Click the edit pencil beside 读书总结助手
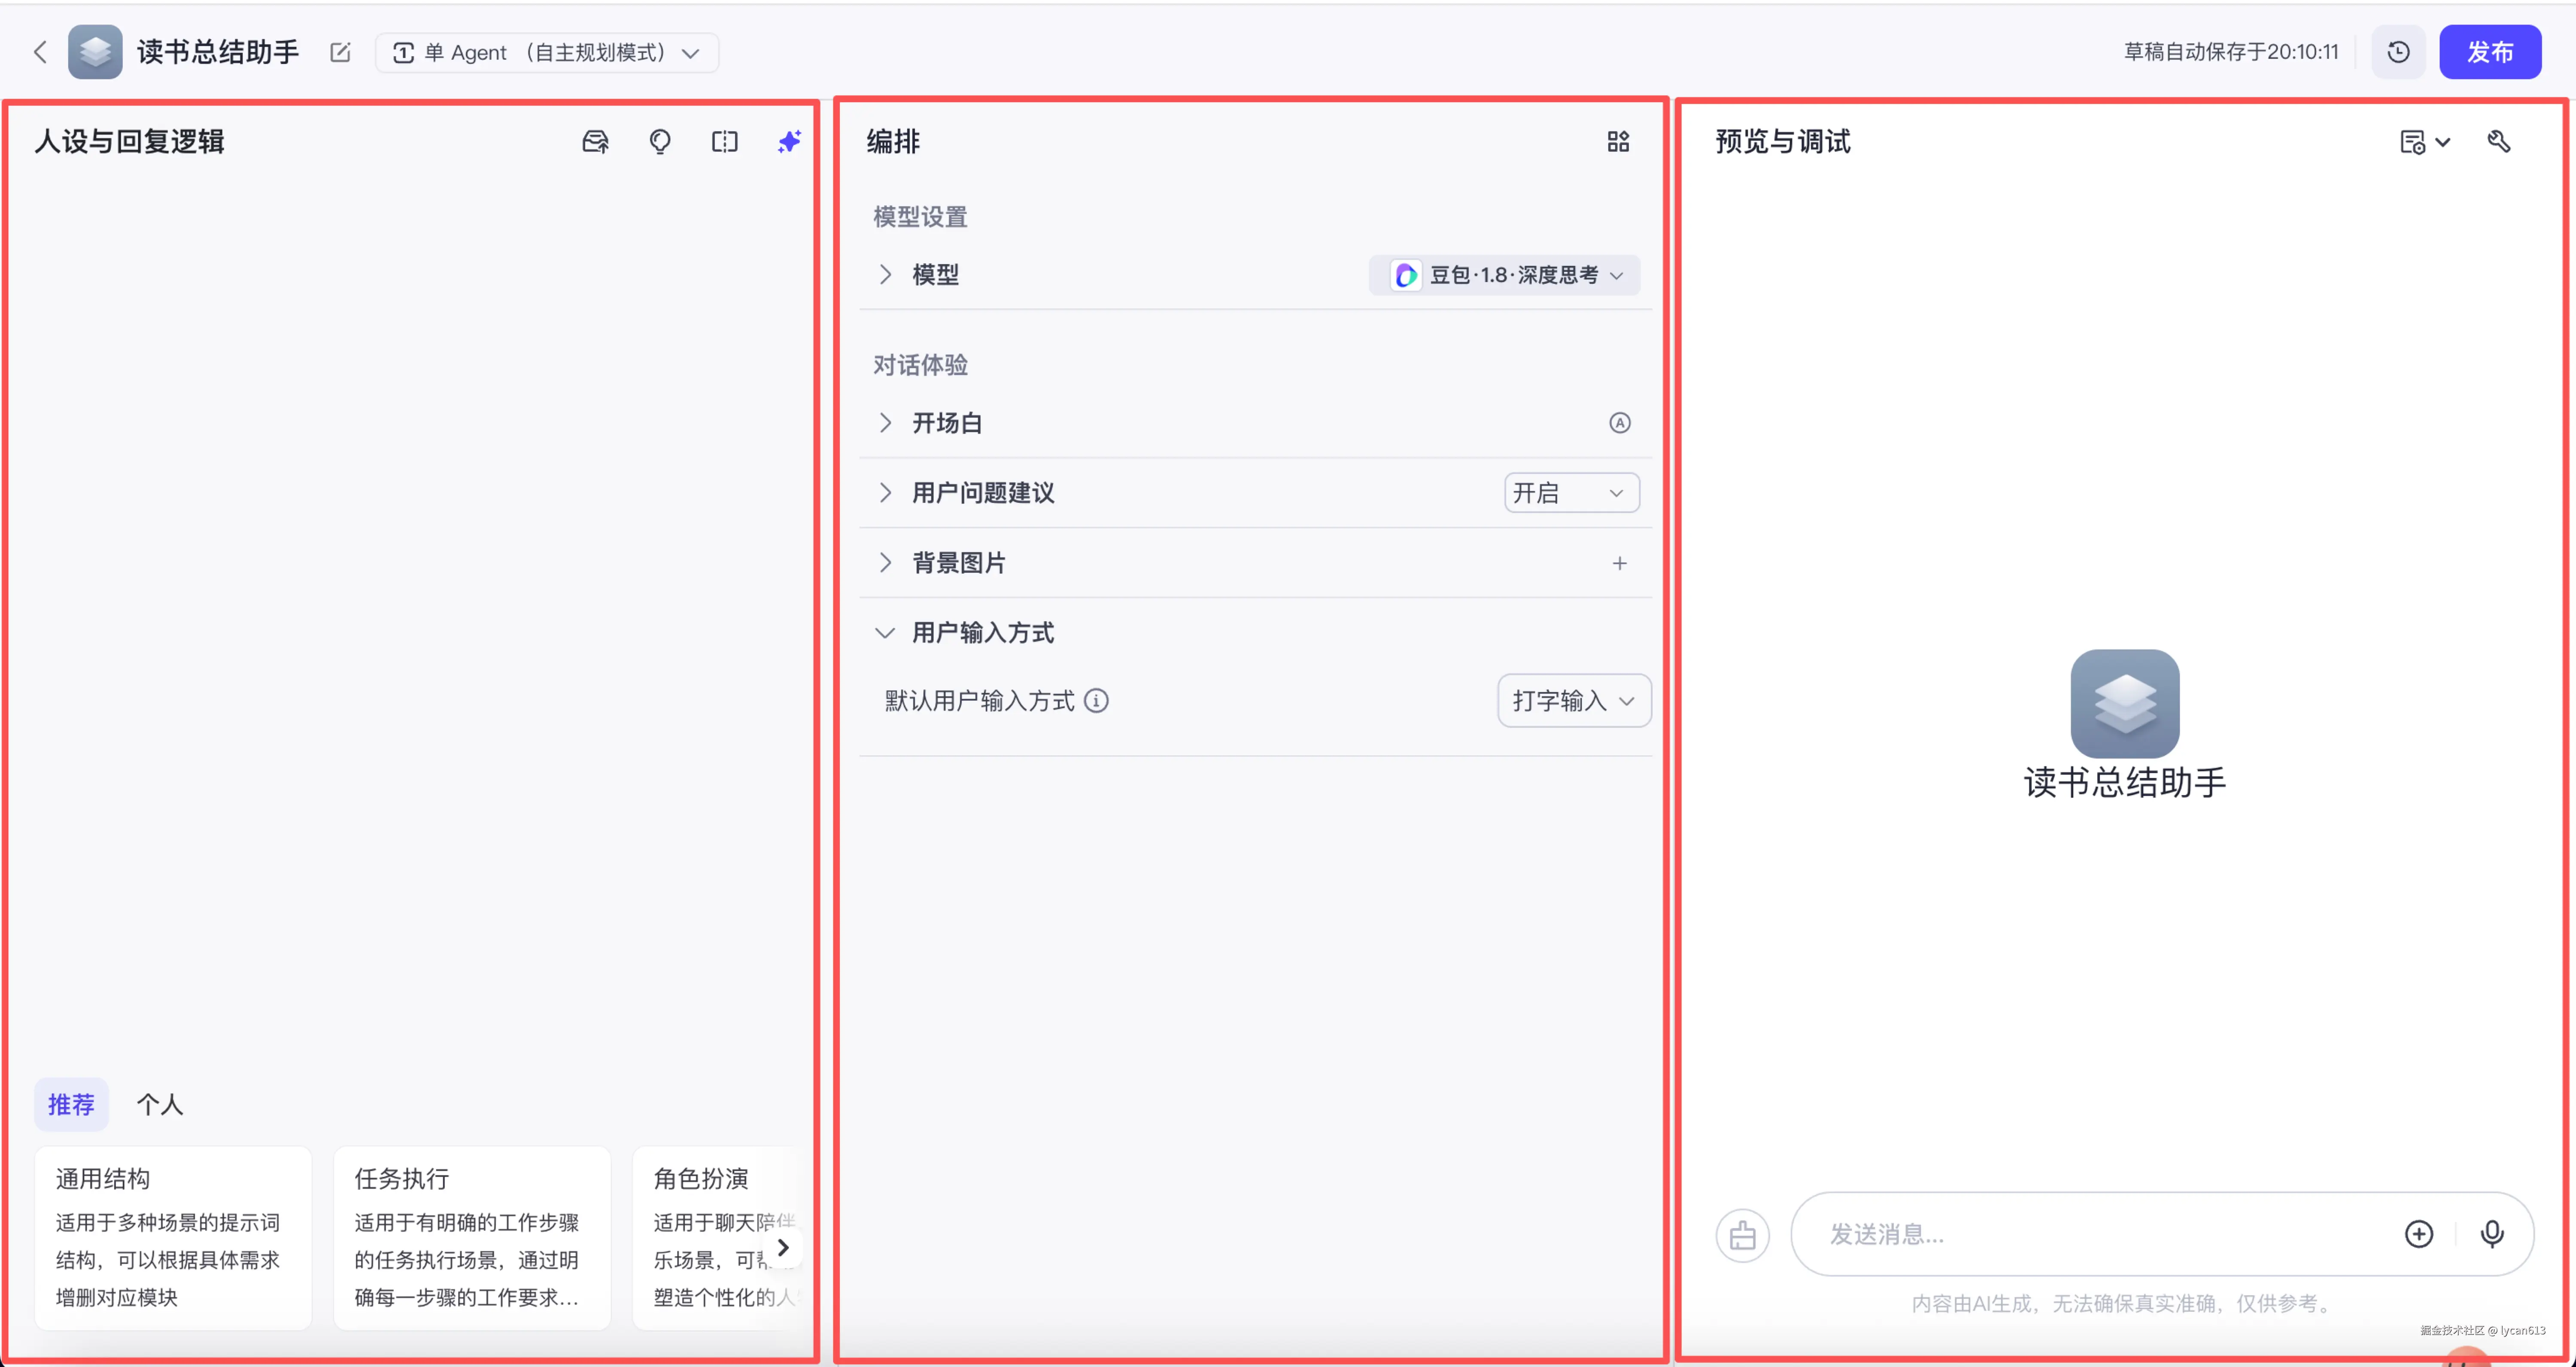 tap(340, 52)
